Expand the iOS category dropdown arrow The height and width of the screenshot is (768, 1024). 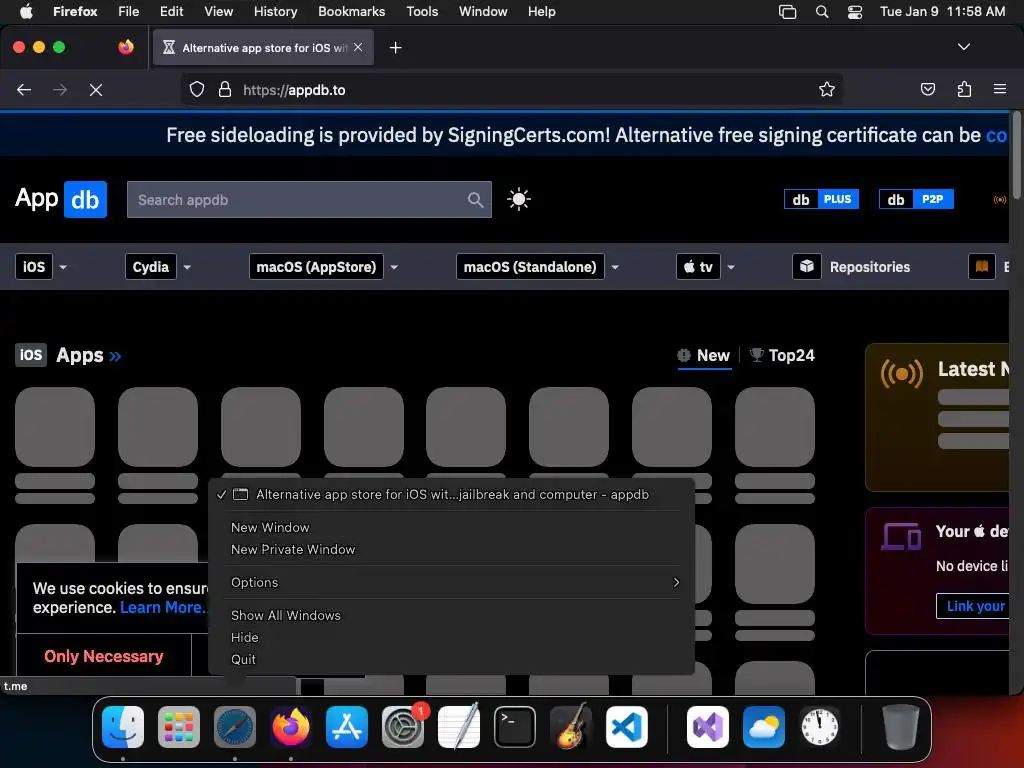[x=63, y=267]
